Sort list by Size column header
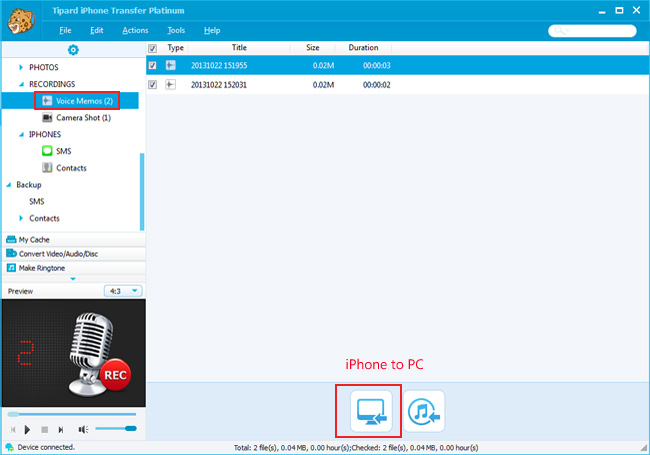Screen dimensions: 650x455 (313, 48)
